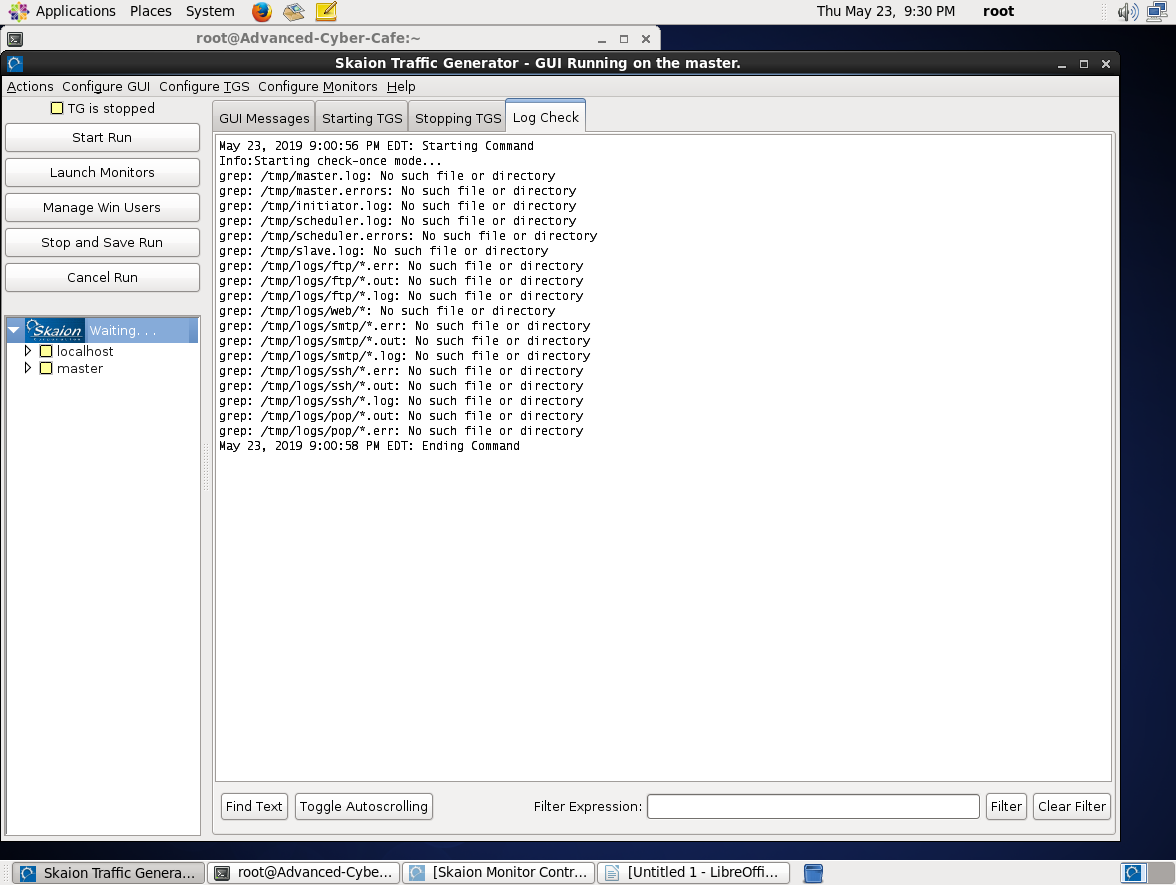Open the Configure Monitors menu
This screenshot has height=885, width=1176.
[x=317, y=86]
